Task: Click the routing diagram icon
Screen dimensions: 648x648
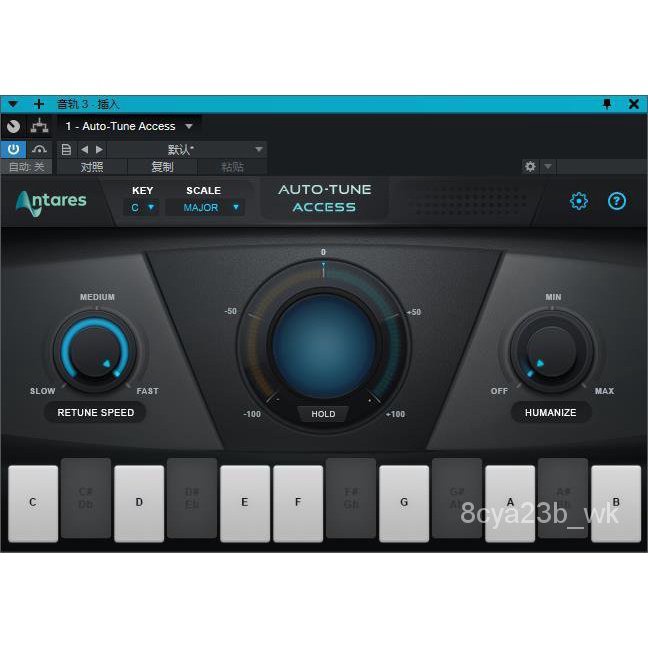Action: click(x=40, y=126)
